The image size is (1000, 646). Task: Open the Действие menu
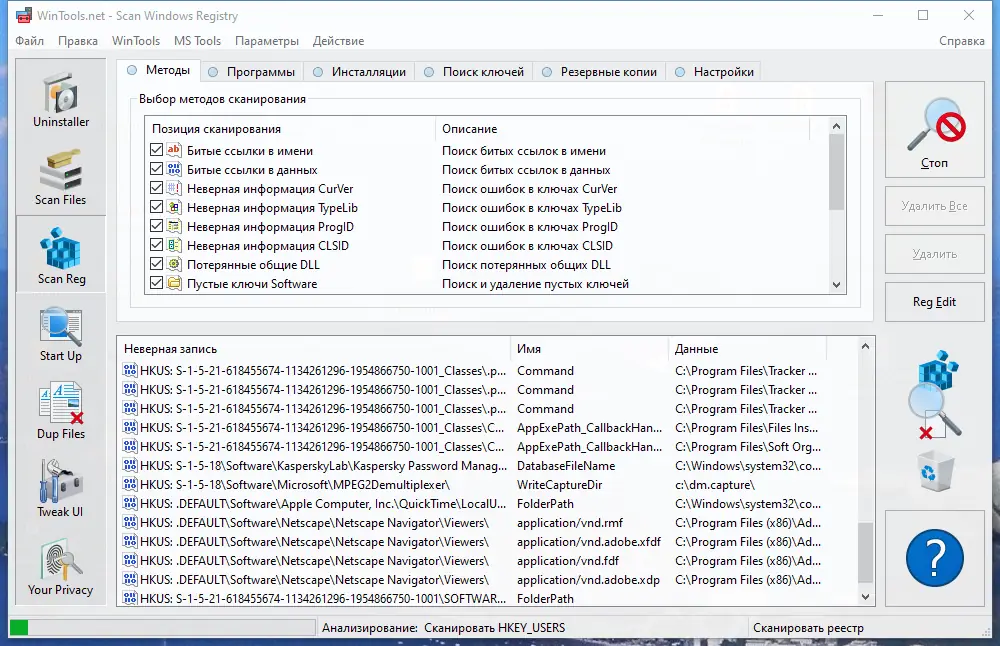[x=339, y=41]
